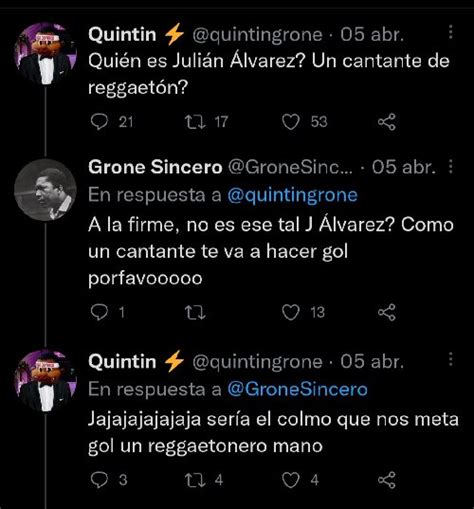Like Quintin's last tweet with 4 likes

pyautogui.click(x=291, y=480)
